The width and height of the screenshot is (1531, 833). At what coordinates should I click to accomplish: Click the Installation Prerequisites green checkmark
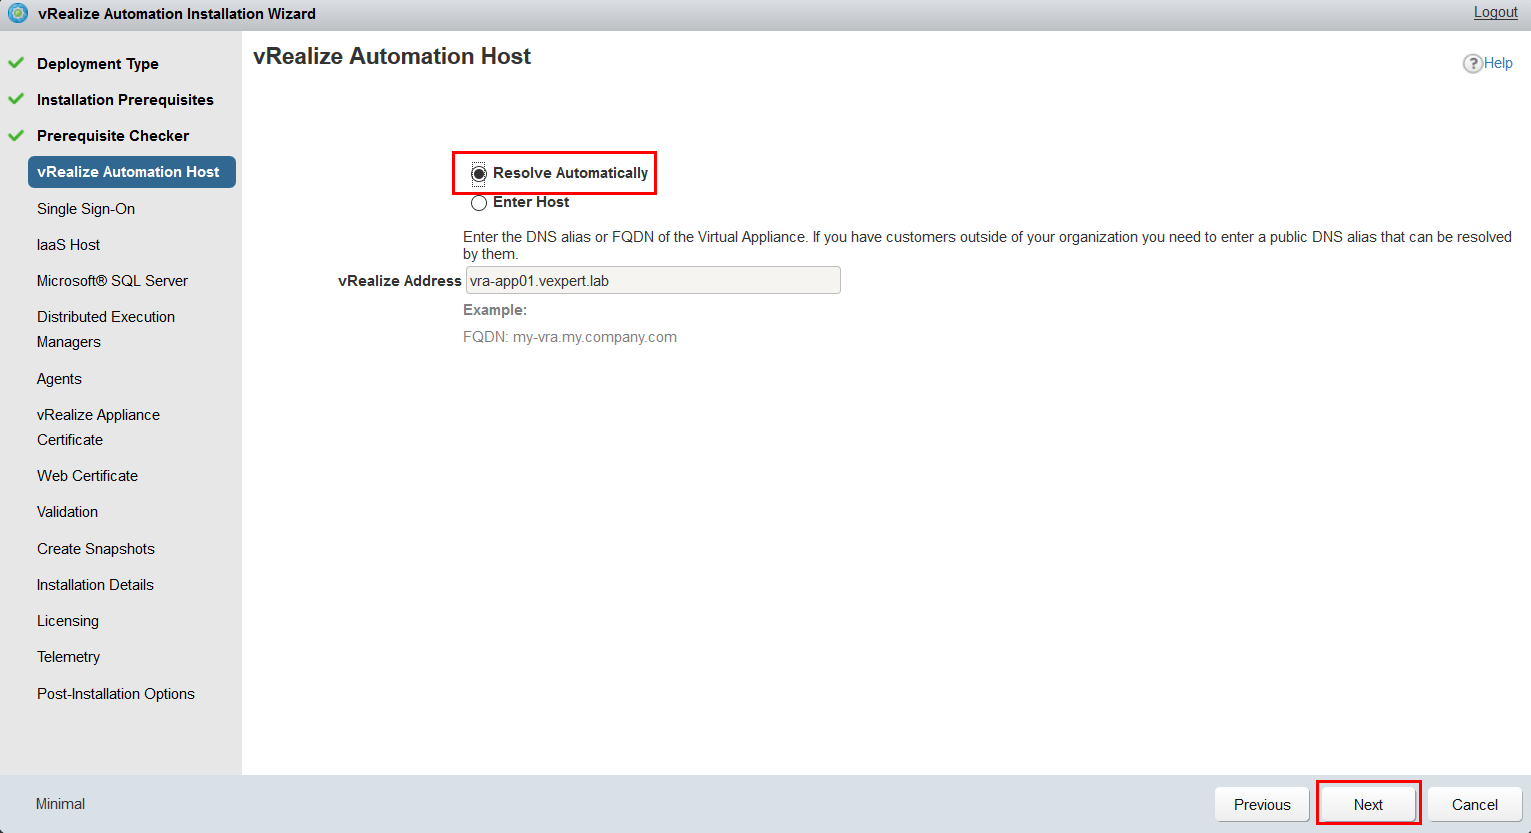point(16,99)
